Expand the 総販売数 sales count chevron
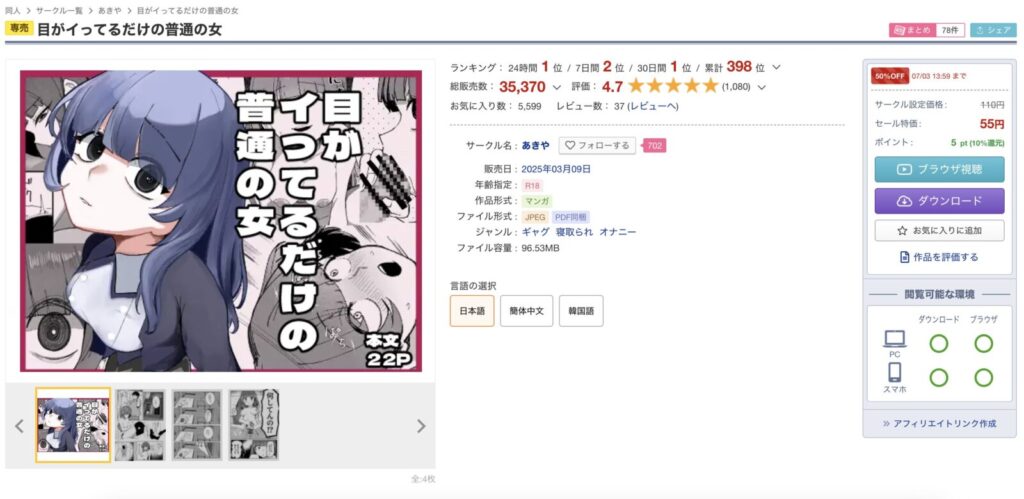Screen dimensions: 1024x499 click(556, 87)
